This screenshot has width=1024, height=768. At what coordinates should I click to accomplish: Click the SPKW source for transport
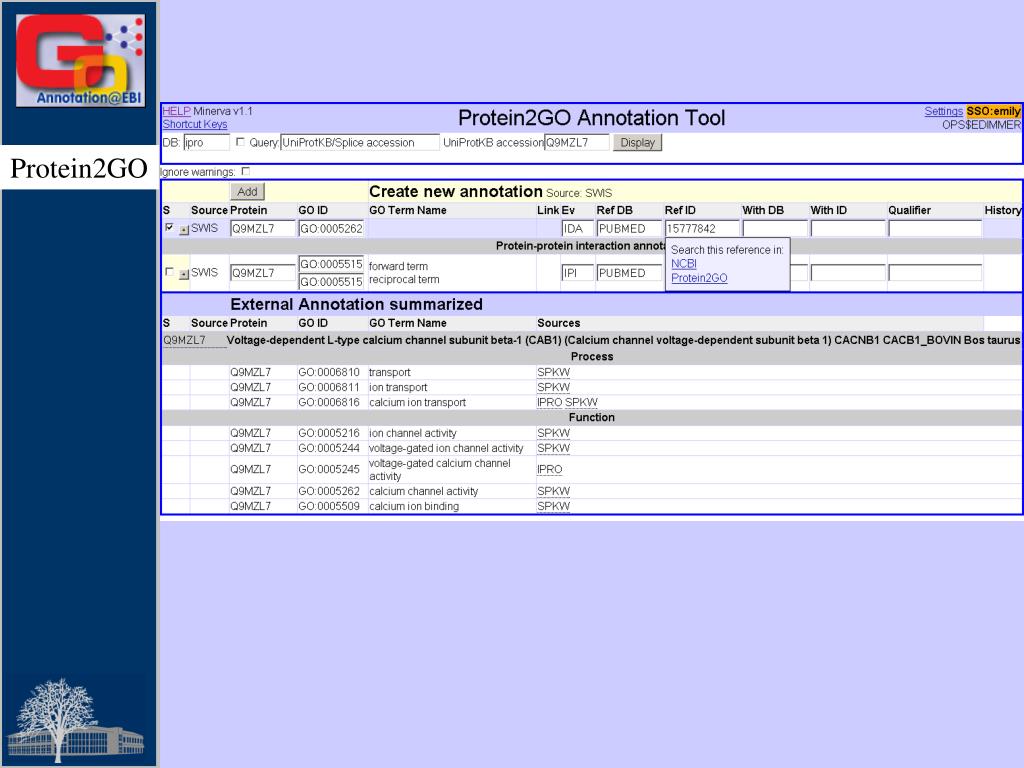(x=554, y=372)
